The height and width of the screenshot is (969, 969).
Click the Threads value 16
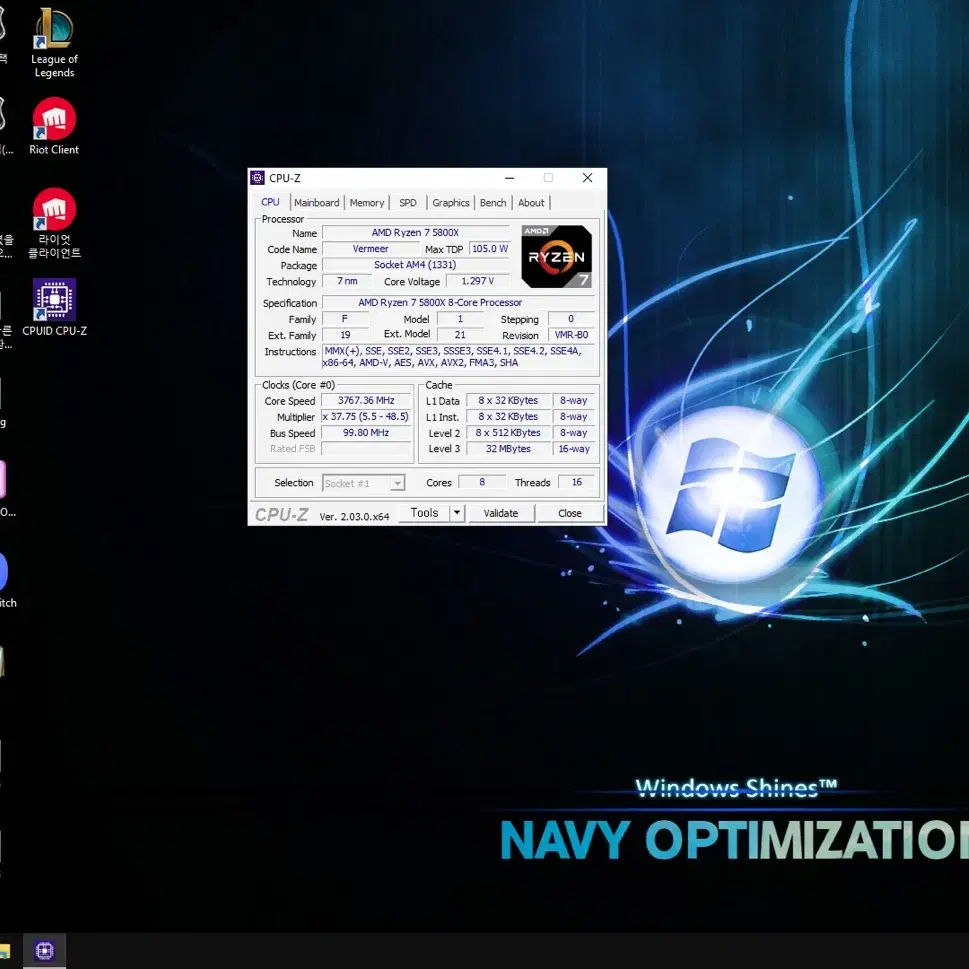point(576,482)
